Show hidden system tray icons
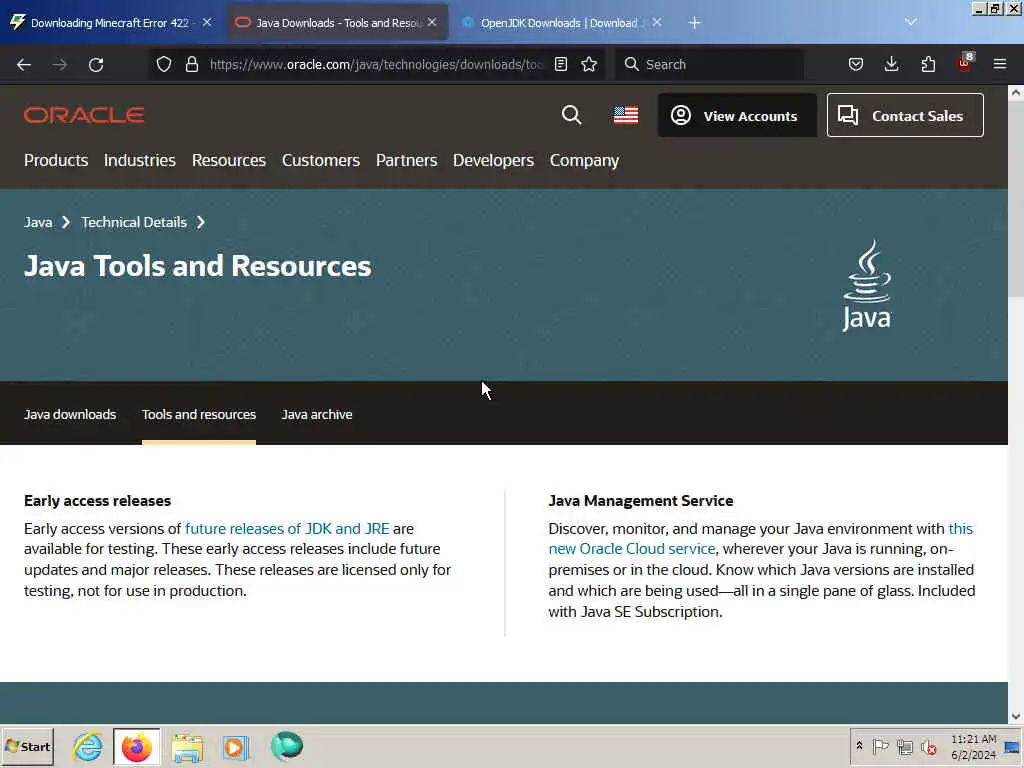 [x=859, y=746]
